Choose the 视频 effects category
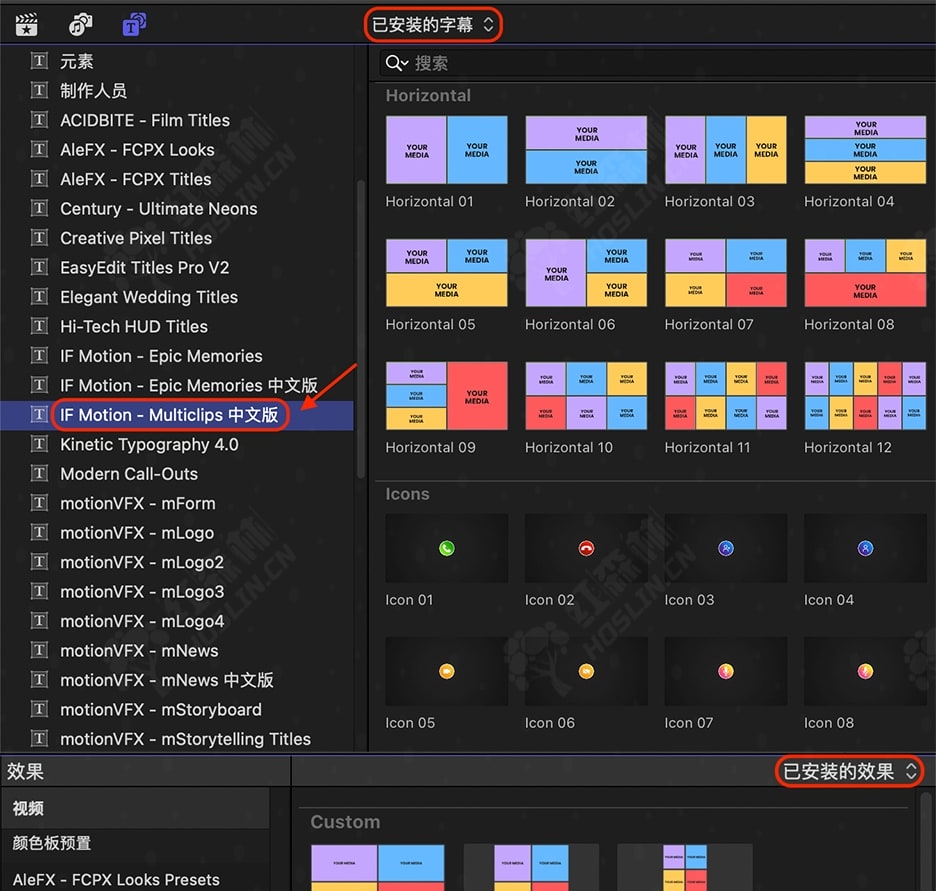 coord(28,808)
